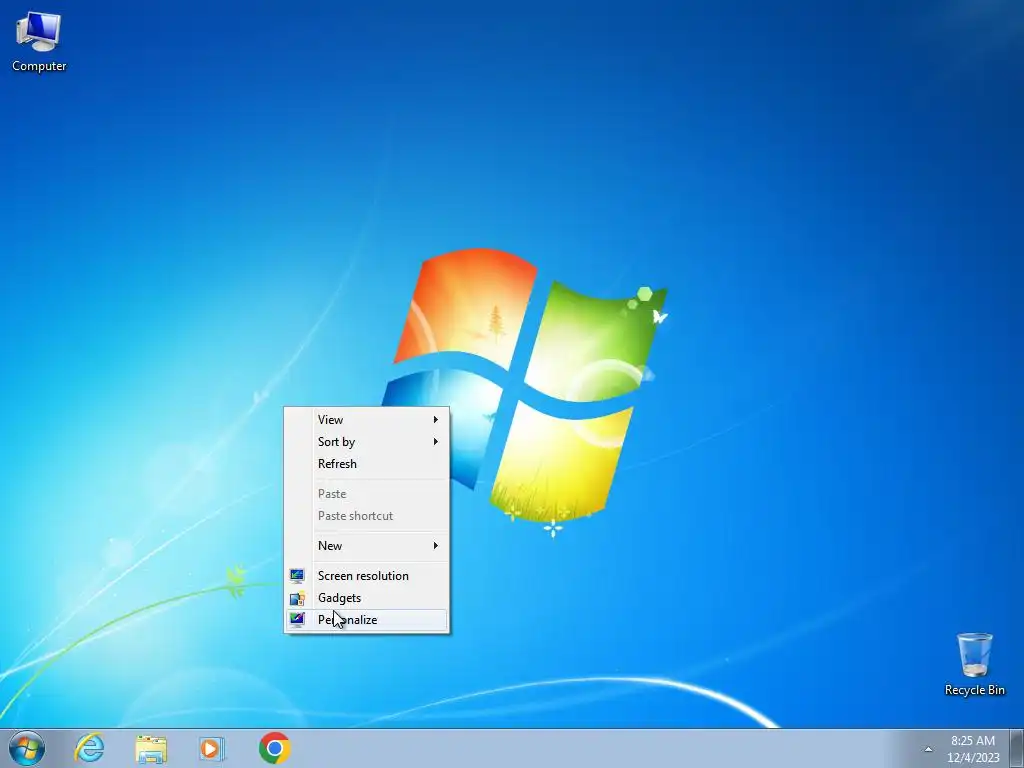The image size is (1024, 768).
Task: Expand the Sort by submenu
Action: [366, 442]
